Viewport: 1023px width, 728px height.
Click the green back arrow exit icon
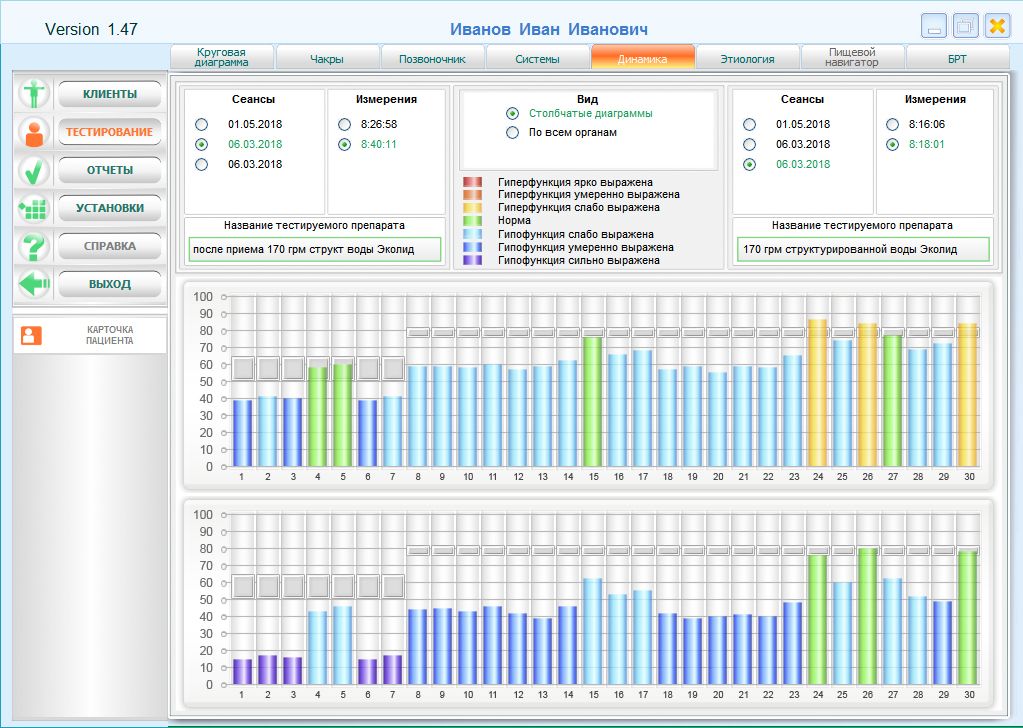coord(35,284)
